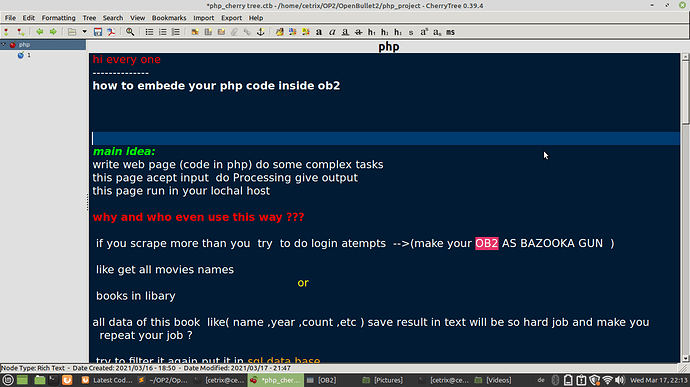
Task: Toggle underline text formatting
Action: pos(345,32)
